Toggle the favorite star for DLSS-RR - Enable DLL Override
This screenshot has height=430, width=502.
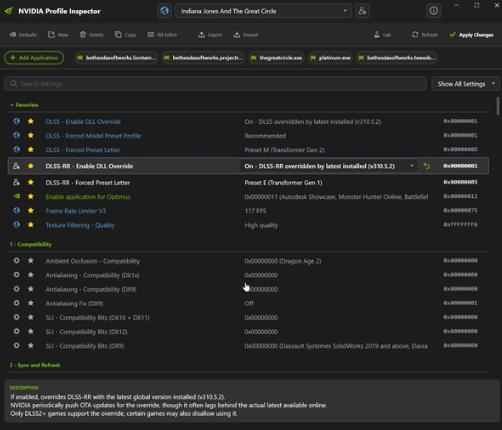(x=31, y=166)
